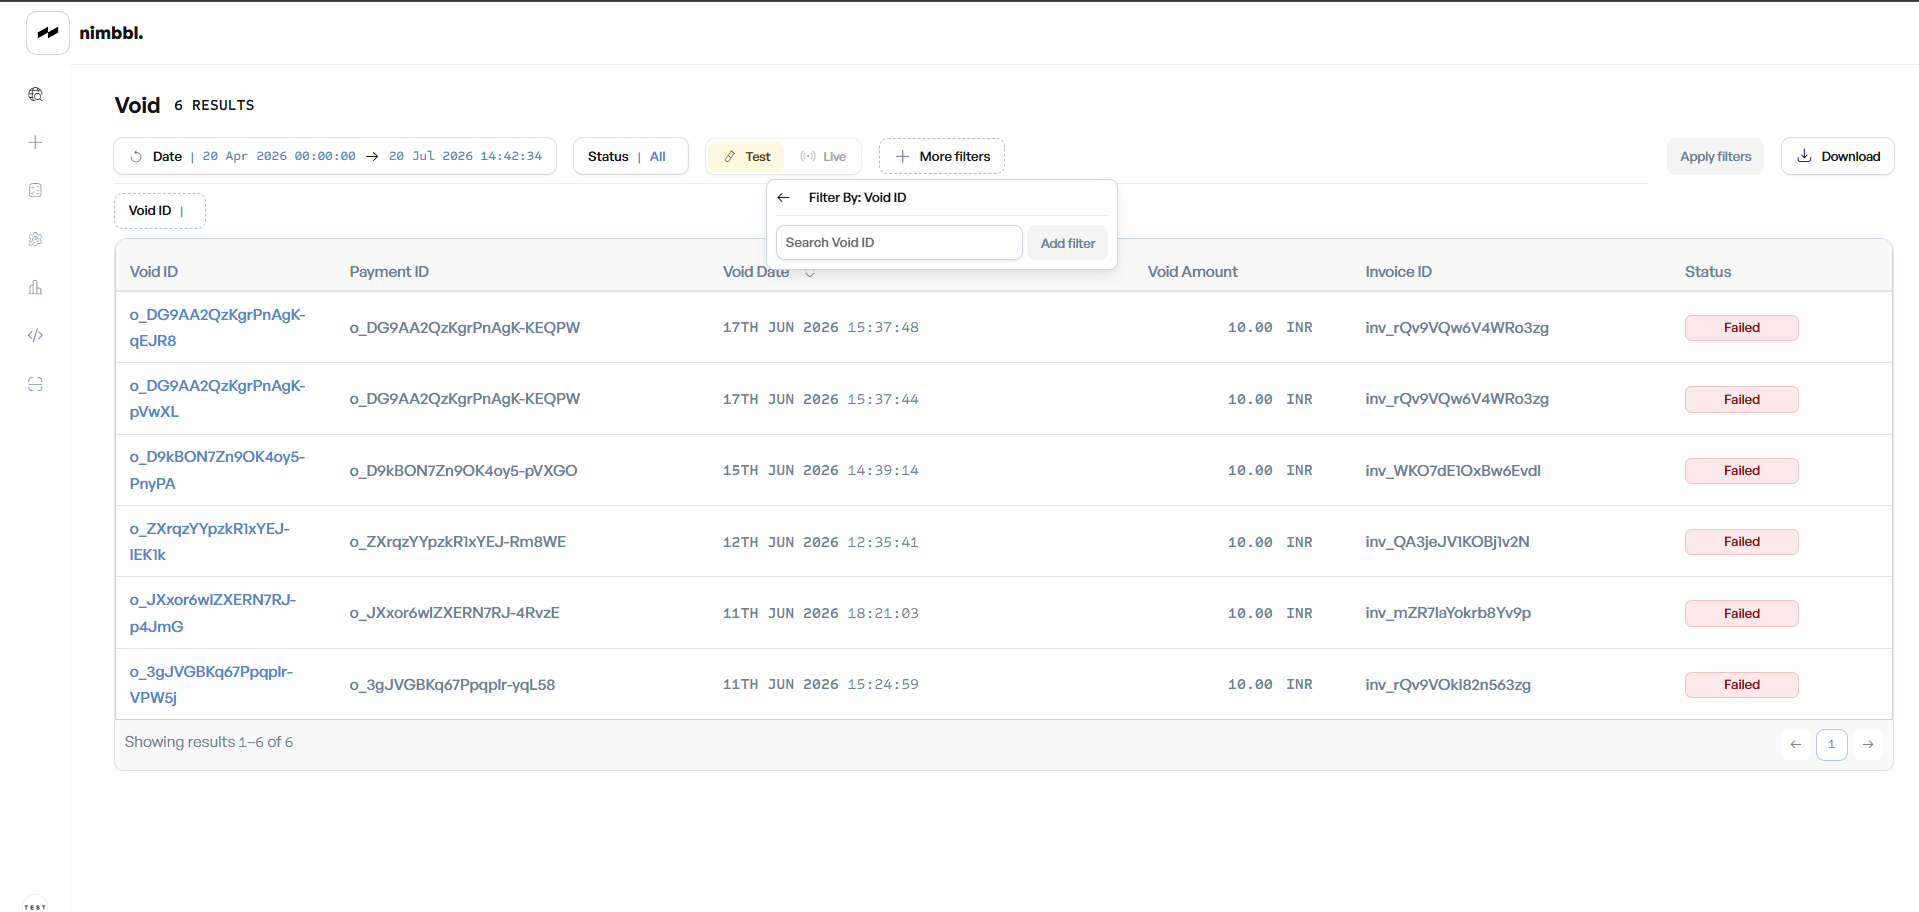
Task: Click invoice inv_WKO7dE1OxBw6EvdI
Action: point(1453,470)
